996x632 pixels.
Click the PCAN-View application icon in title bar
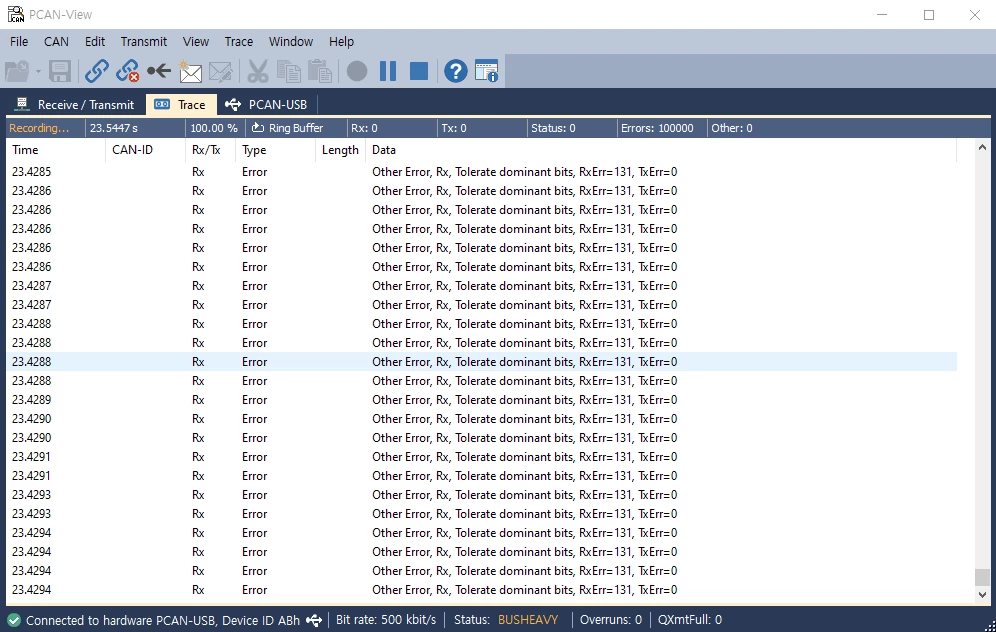[15, 14]
